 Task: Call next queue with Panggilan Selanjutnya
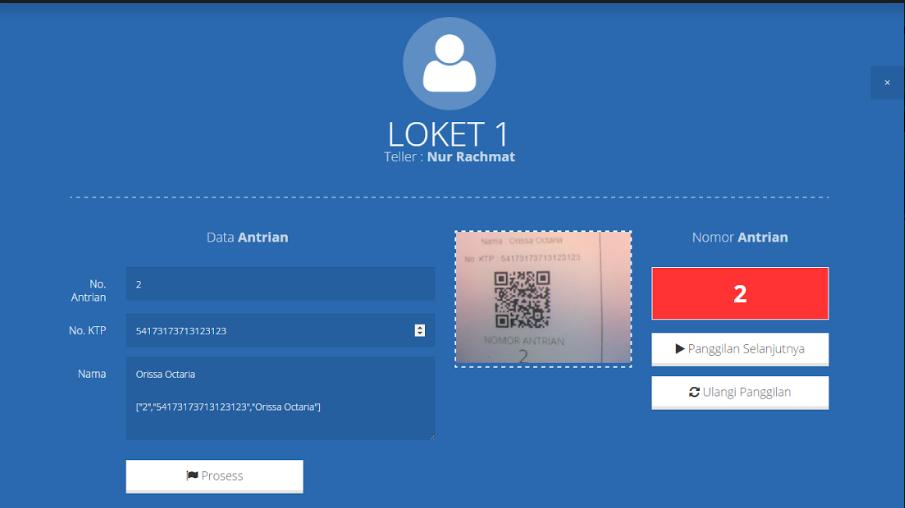[x=740, y=349]
